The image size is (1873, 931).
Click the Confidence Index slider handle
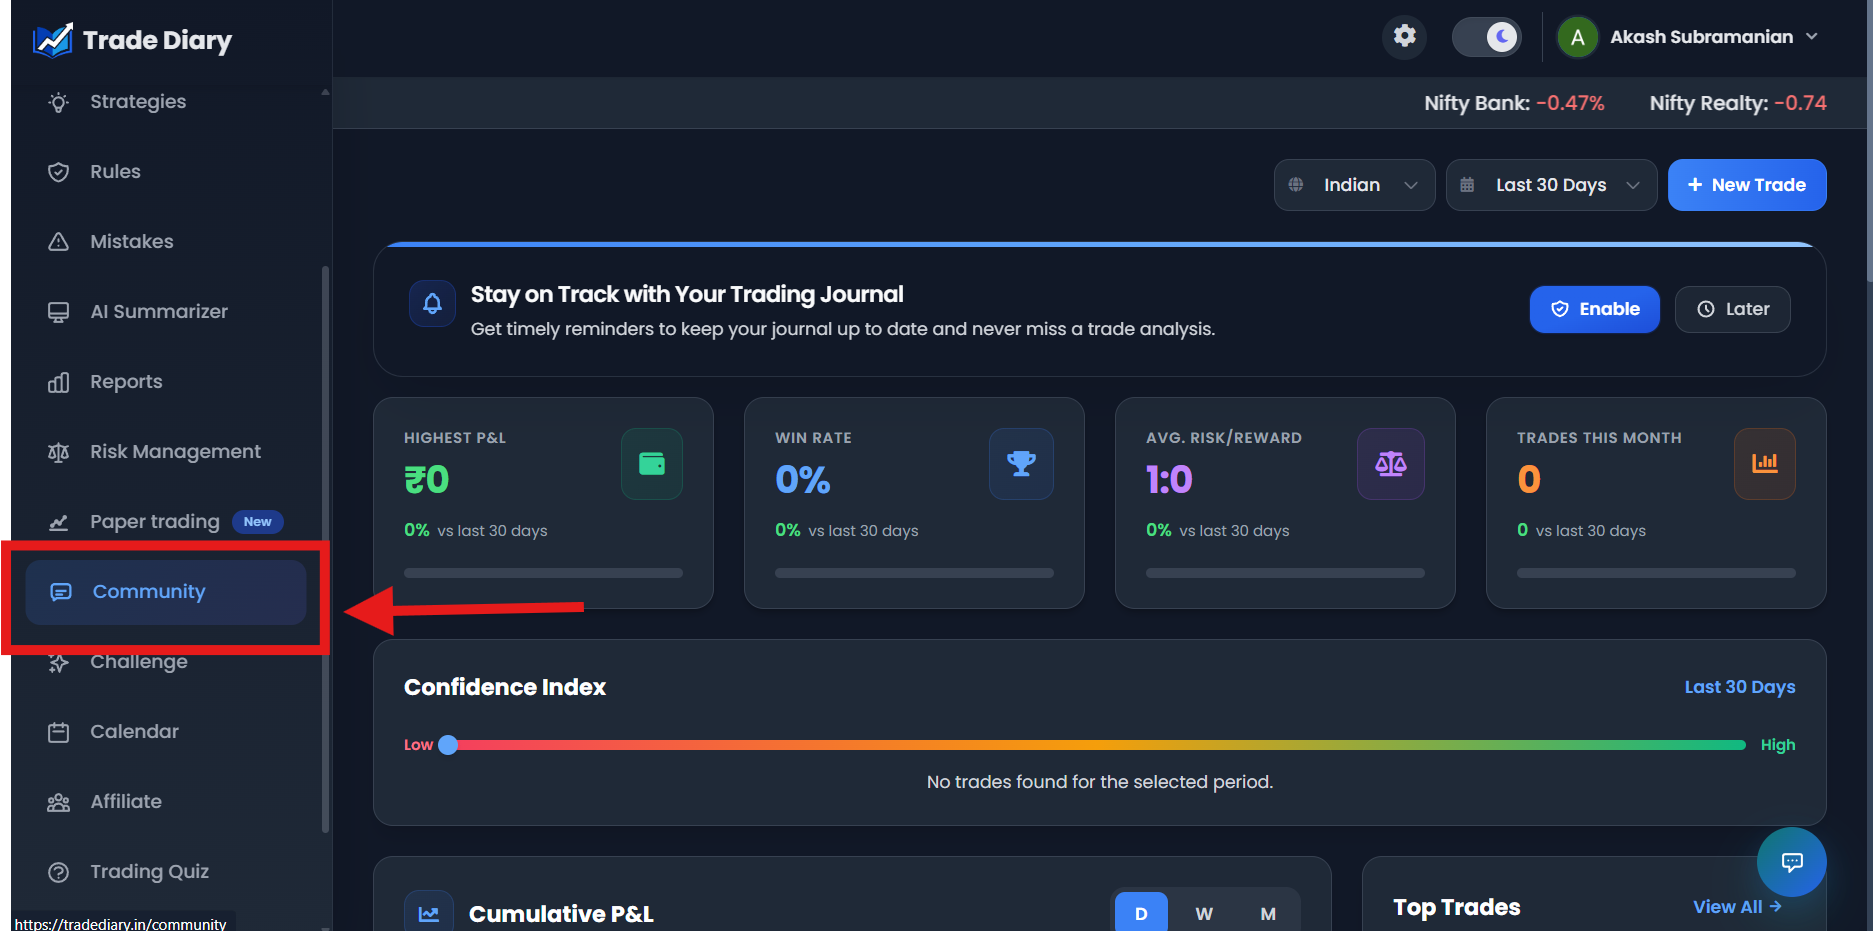(x=448, y=745)
